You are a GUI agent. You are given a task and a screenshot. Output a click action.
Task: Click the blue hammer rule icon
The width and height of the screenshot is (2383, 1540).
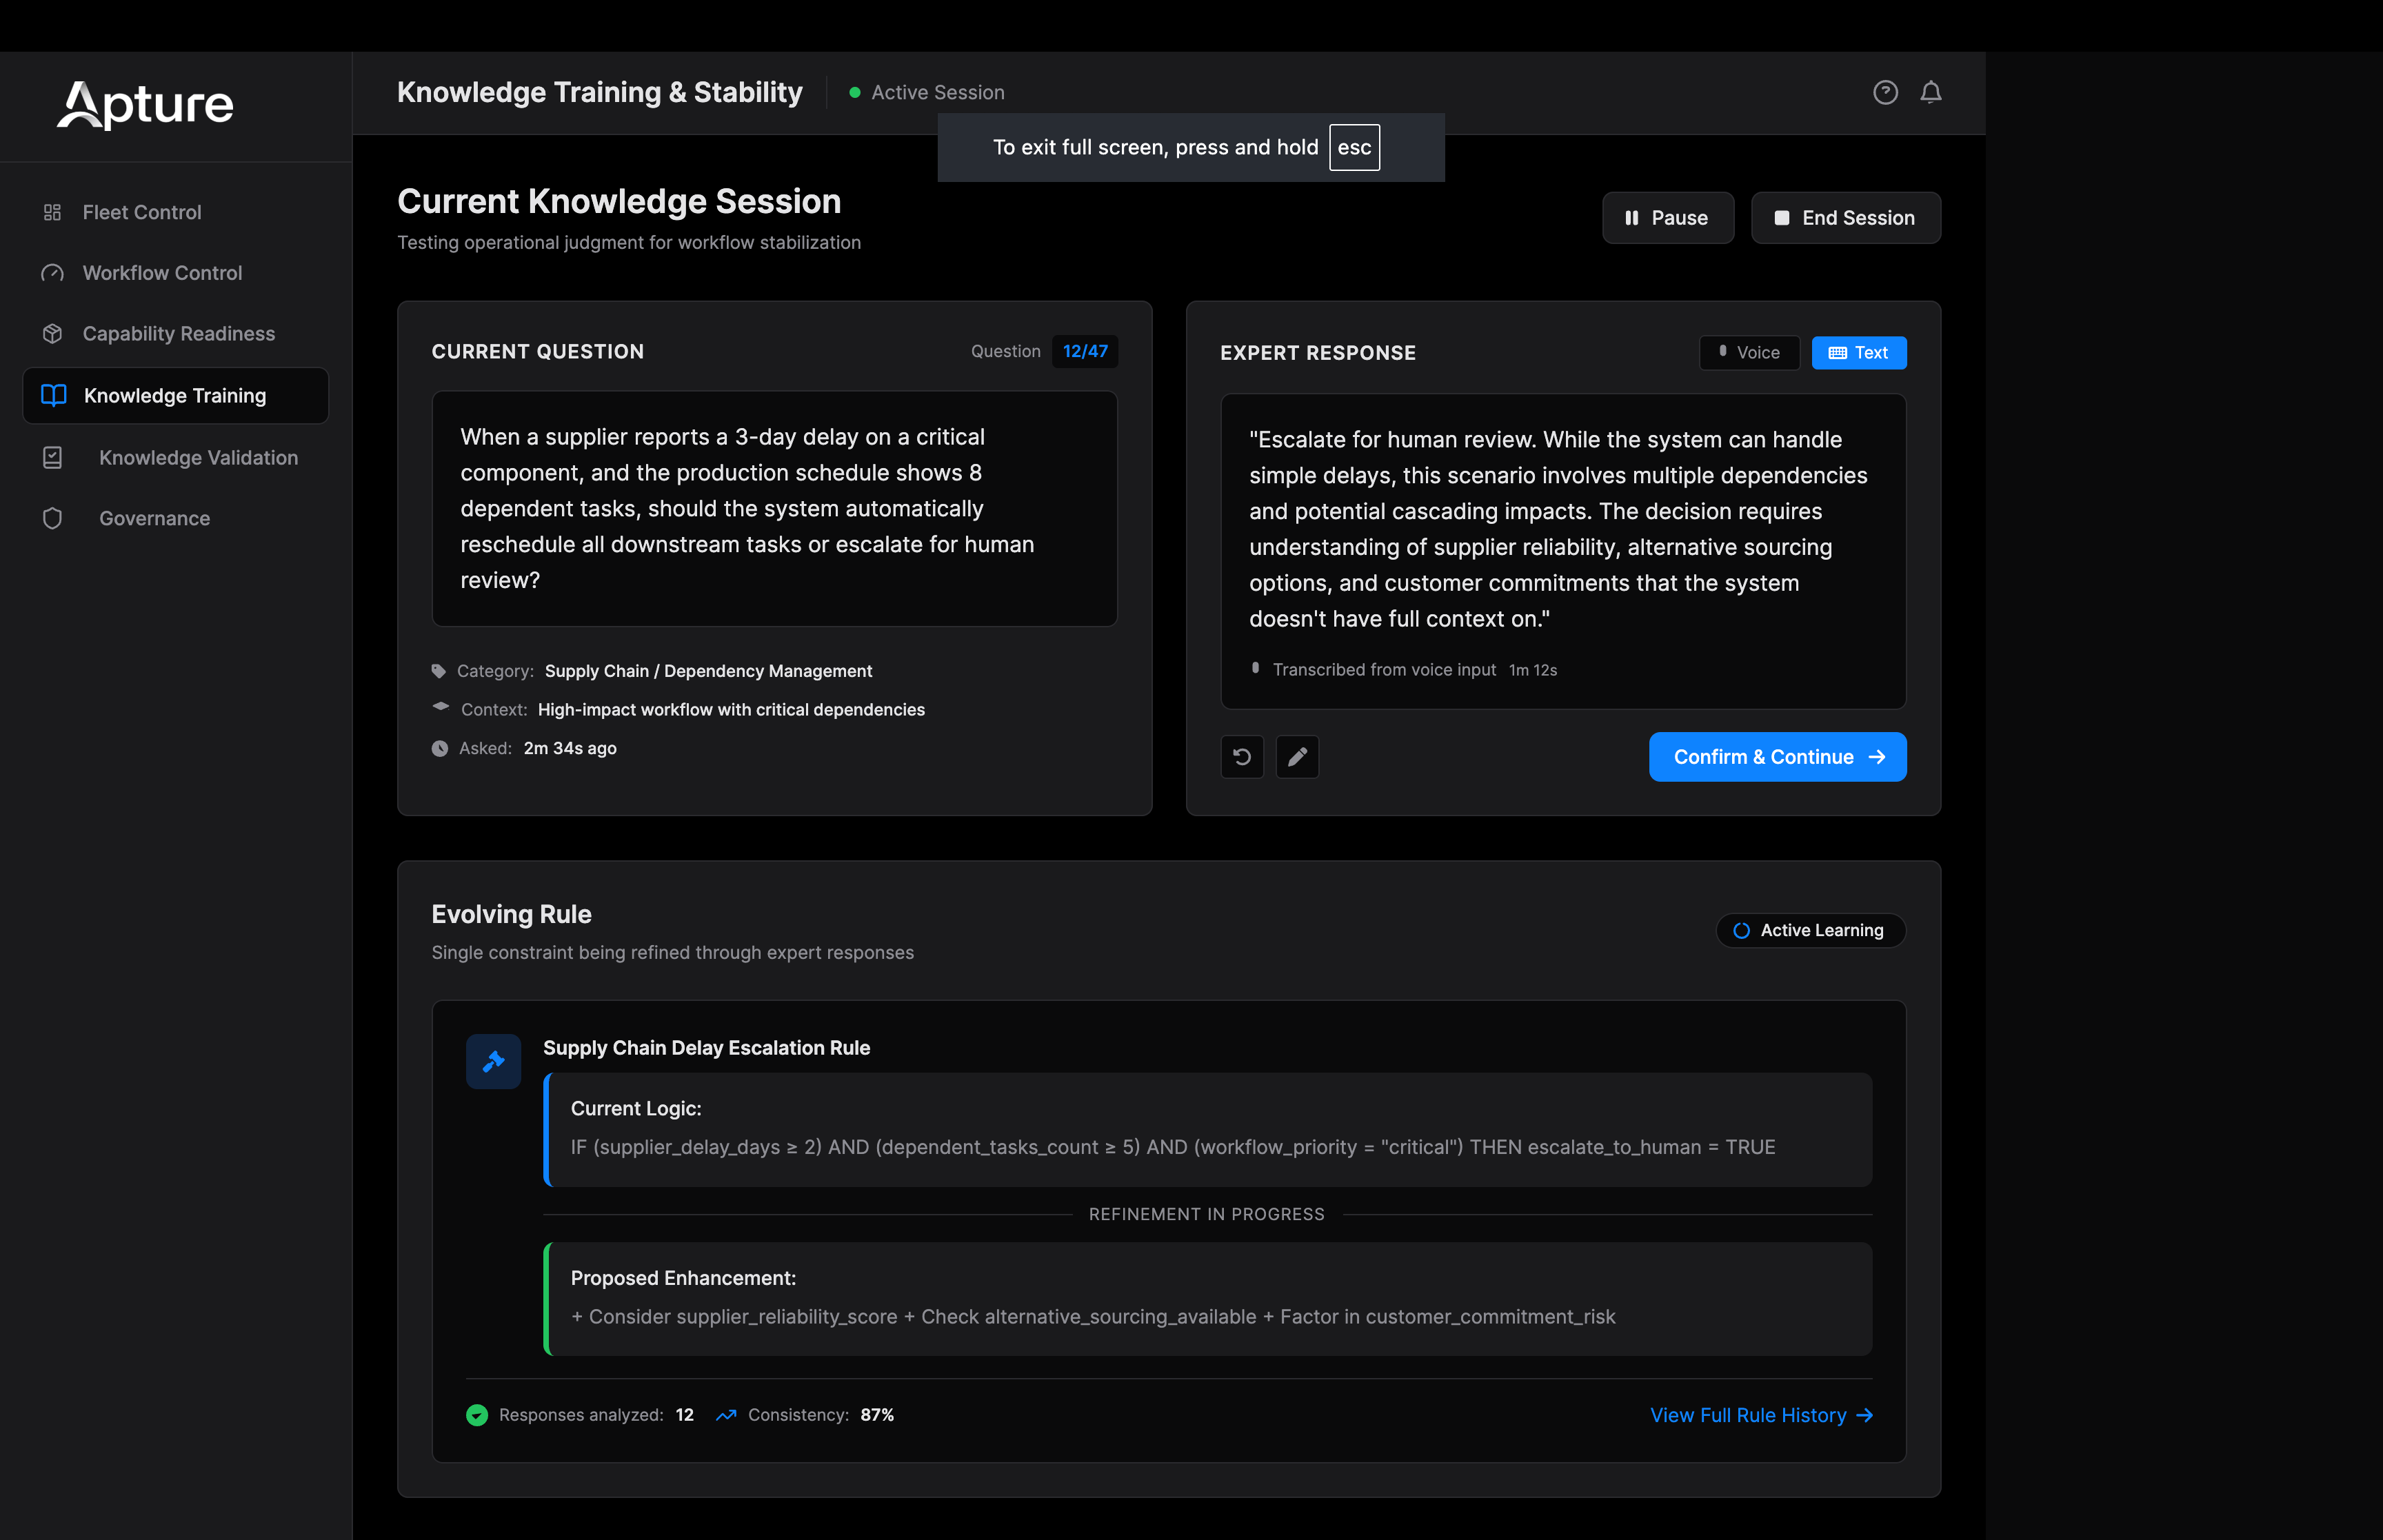(493, 1061)
